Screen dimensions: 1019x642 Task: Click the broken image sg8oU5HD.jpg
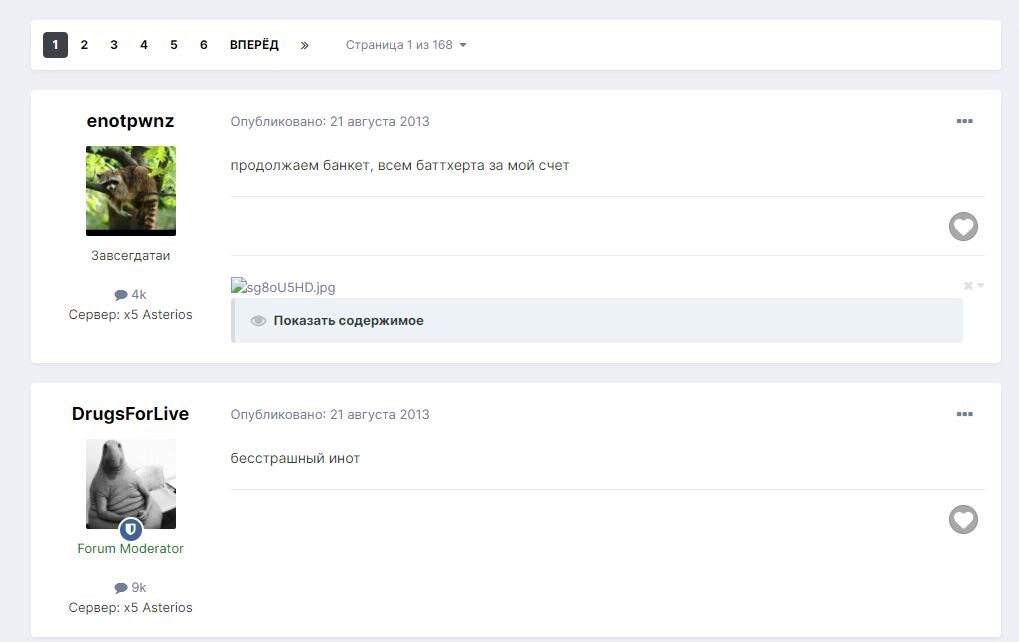283,287
